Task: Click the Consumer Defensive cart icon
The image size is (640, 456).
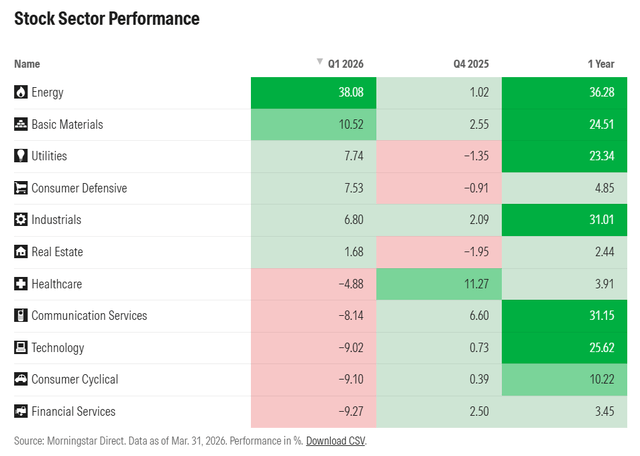Action: pos(21,188)
